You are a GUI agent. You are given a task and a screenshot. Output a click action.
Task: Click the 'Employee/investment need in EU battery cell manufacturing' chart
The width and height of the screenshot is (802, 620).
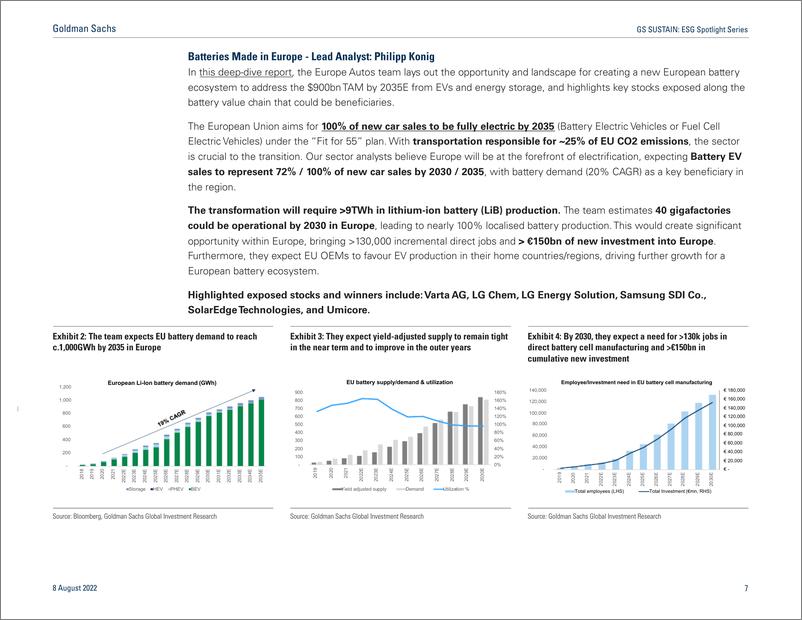tap(636, 436)
